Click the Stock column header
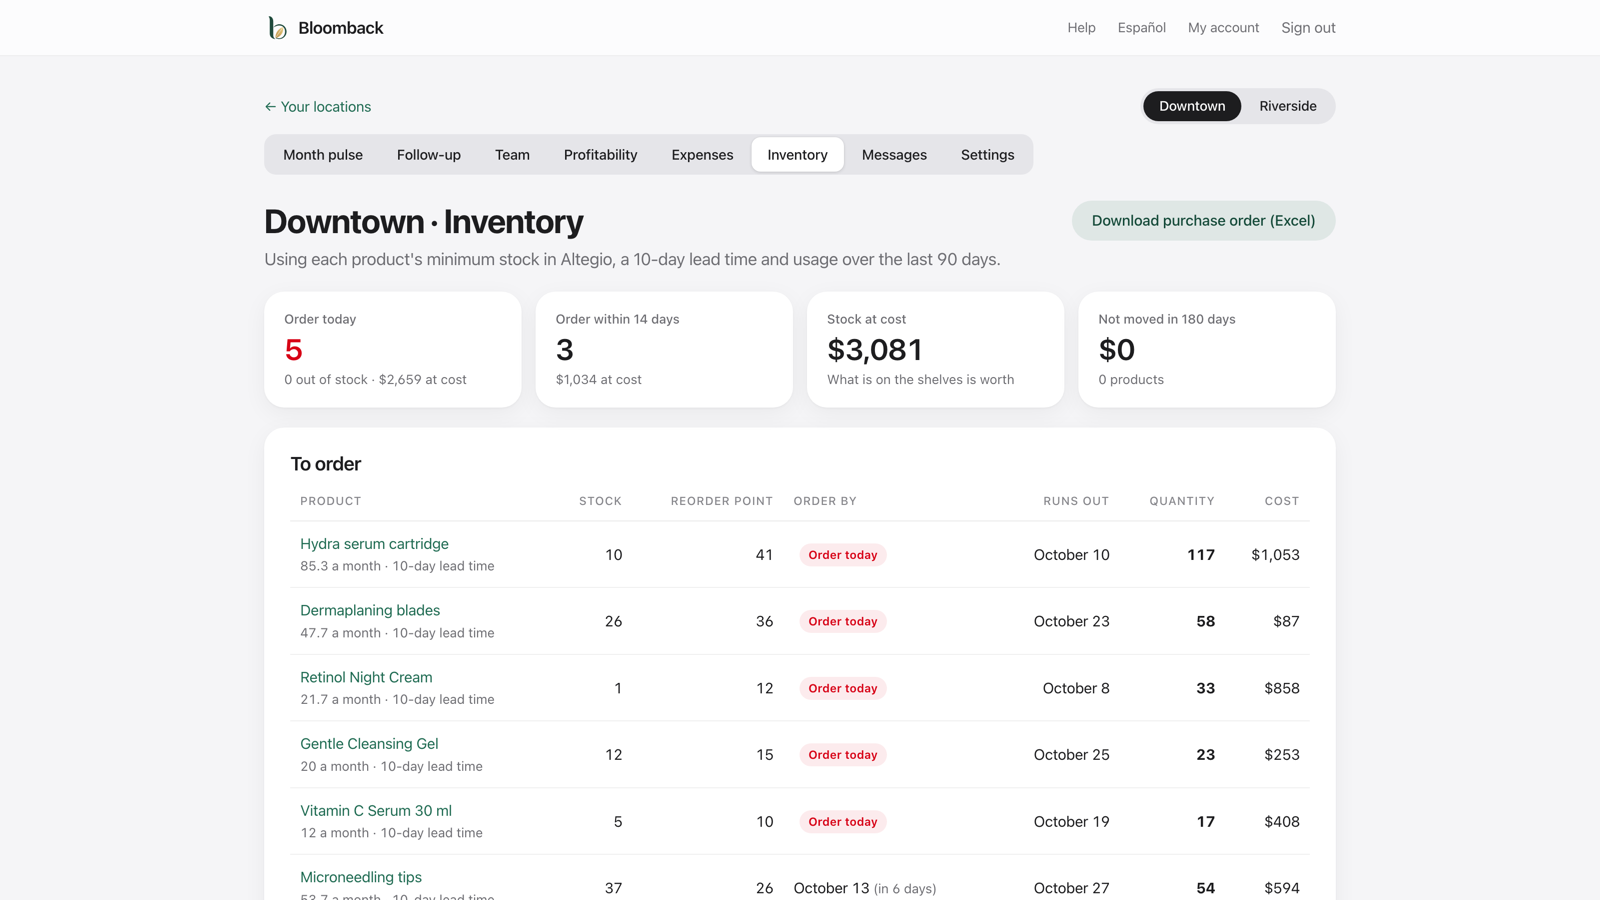The width and height of the screenshot is (1600, 900). coord(600,501)
